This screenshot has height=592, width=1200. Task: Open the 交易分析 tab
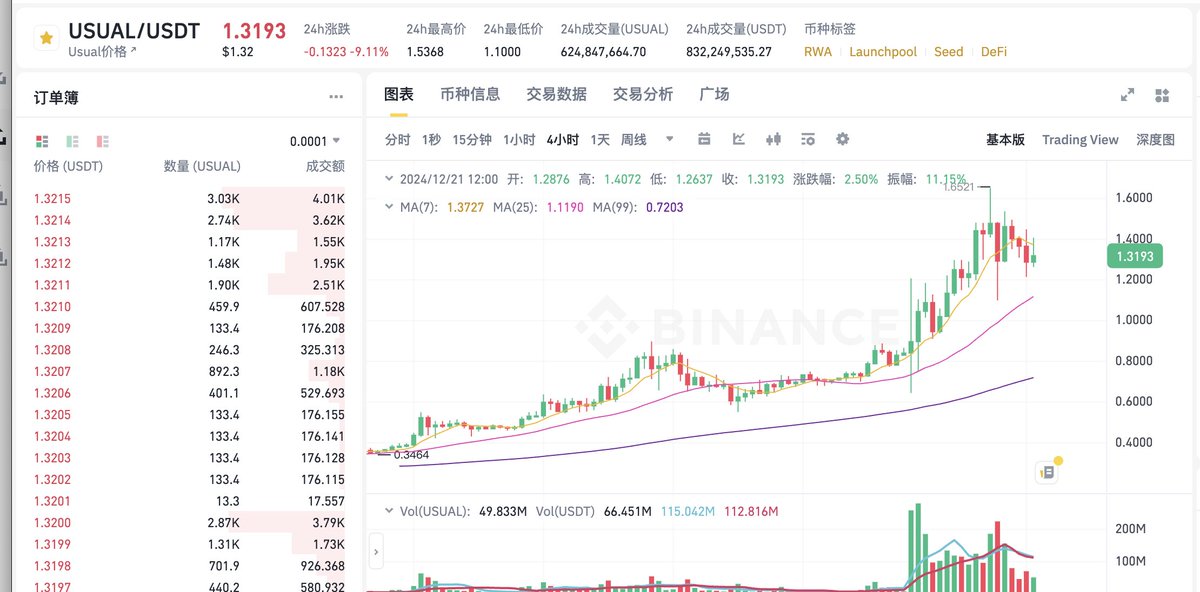point(643,94)
